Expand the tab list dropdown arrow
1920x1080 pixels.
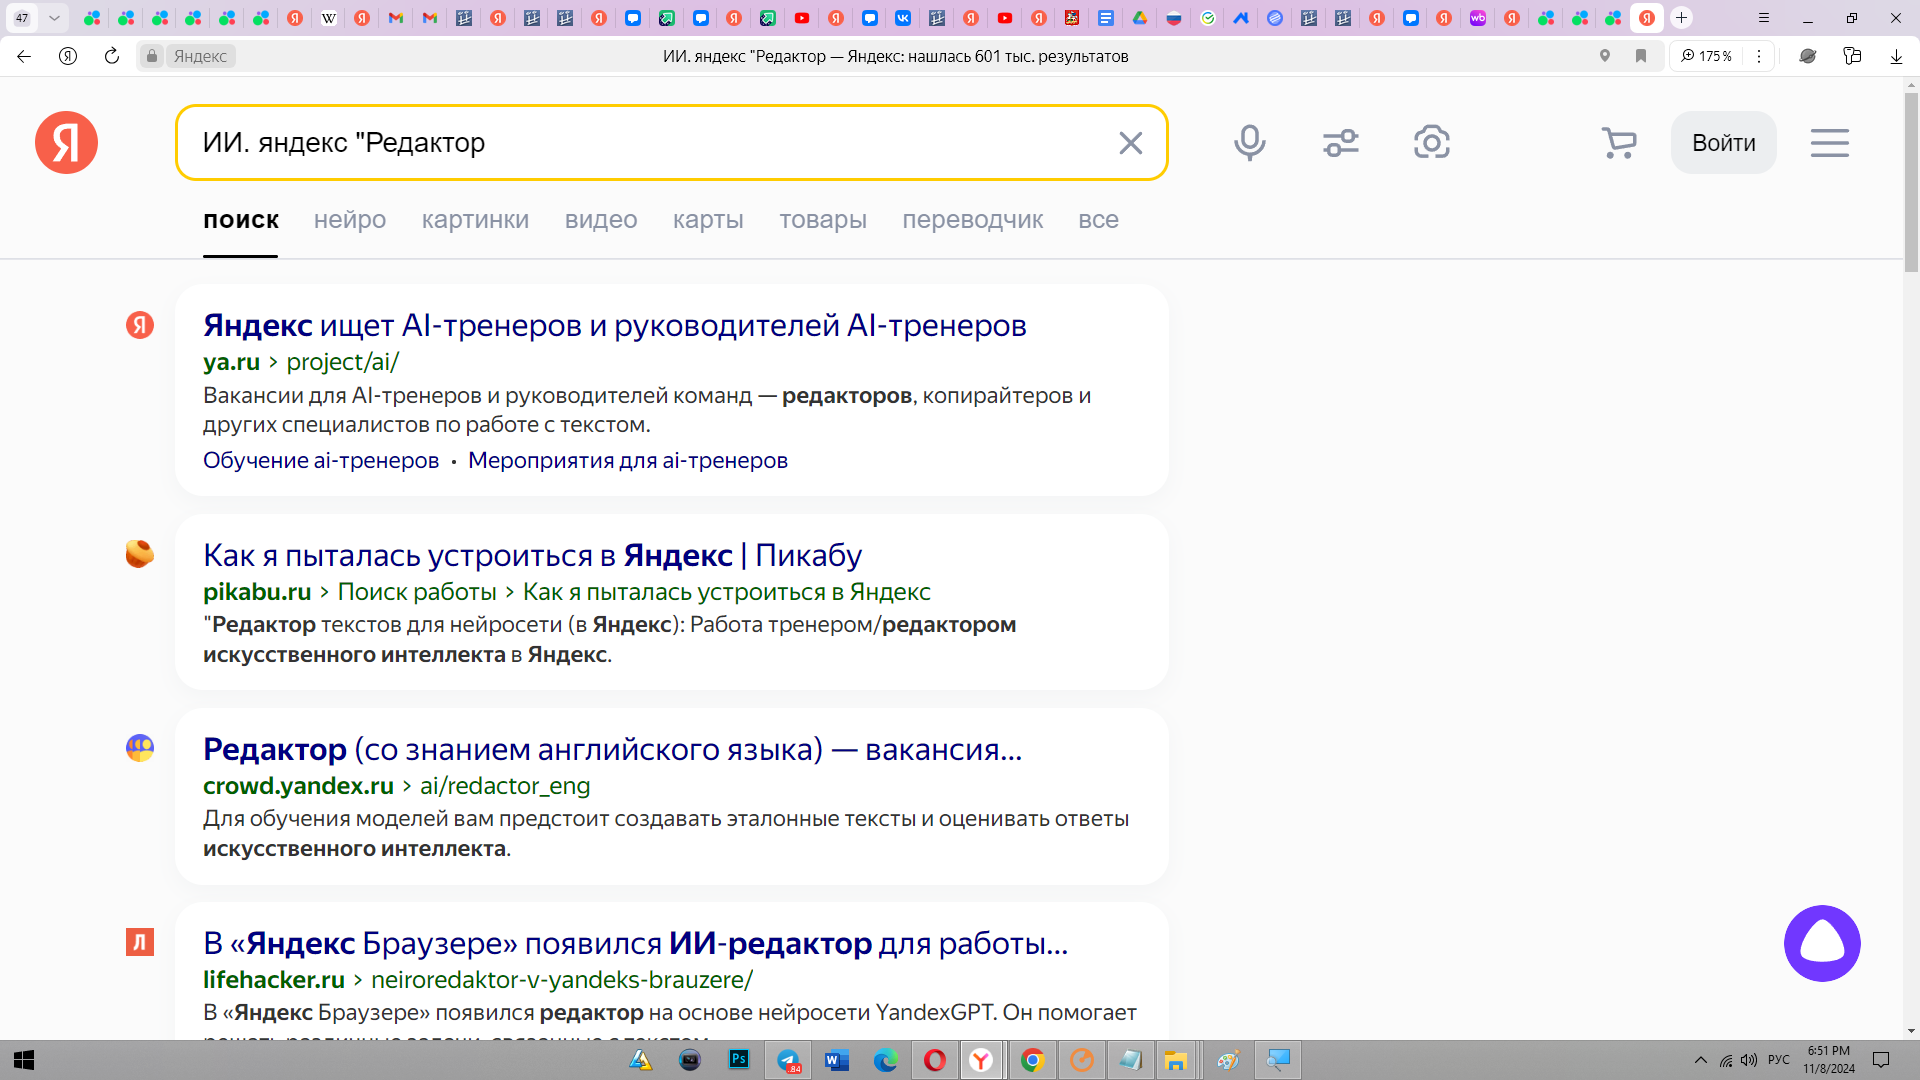54,18
